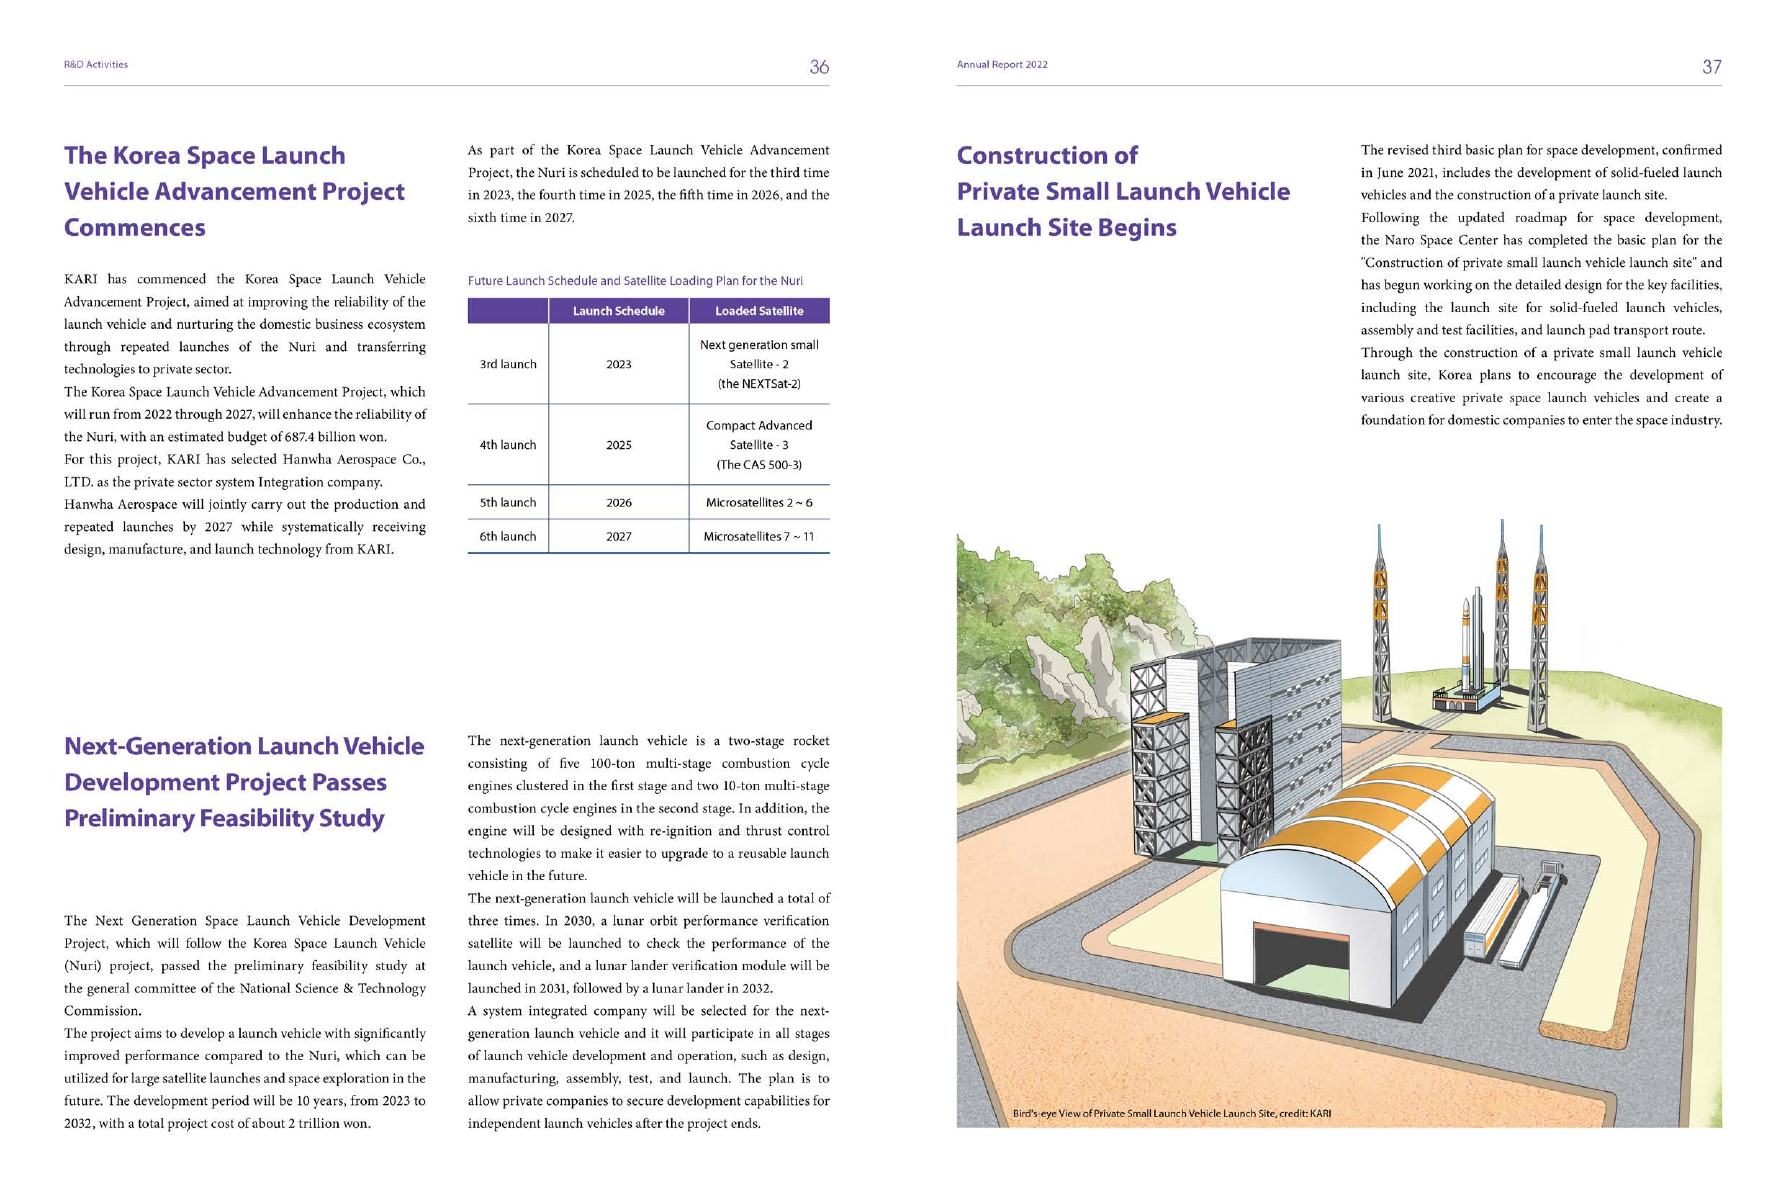This screenshot has height=1191, width=1786.
Task: Click the heading "The Korea Space Launch Vehicle Advancement Project Commences"
Action: (x=234, y=191)
